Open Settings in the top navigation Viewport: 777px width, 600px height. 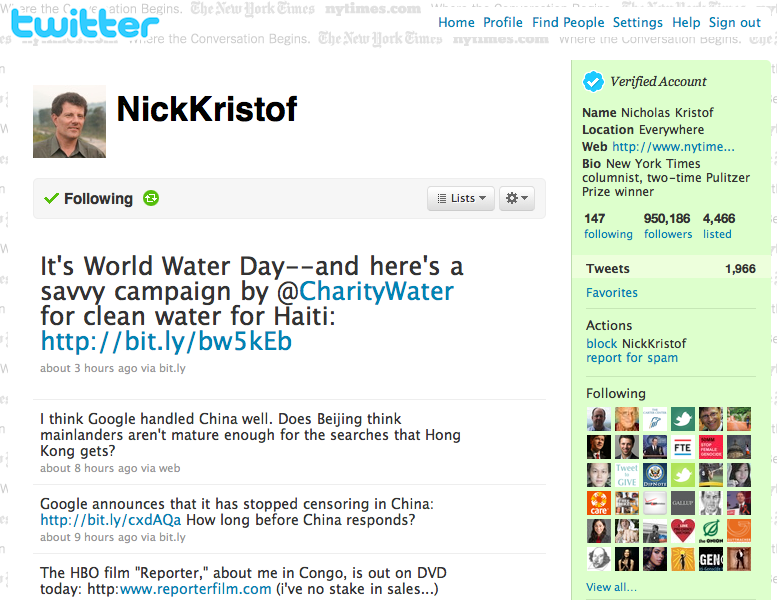click(x=637, y=23)
